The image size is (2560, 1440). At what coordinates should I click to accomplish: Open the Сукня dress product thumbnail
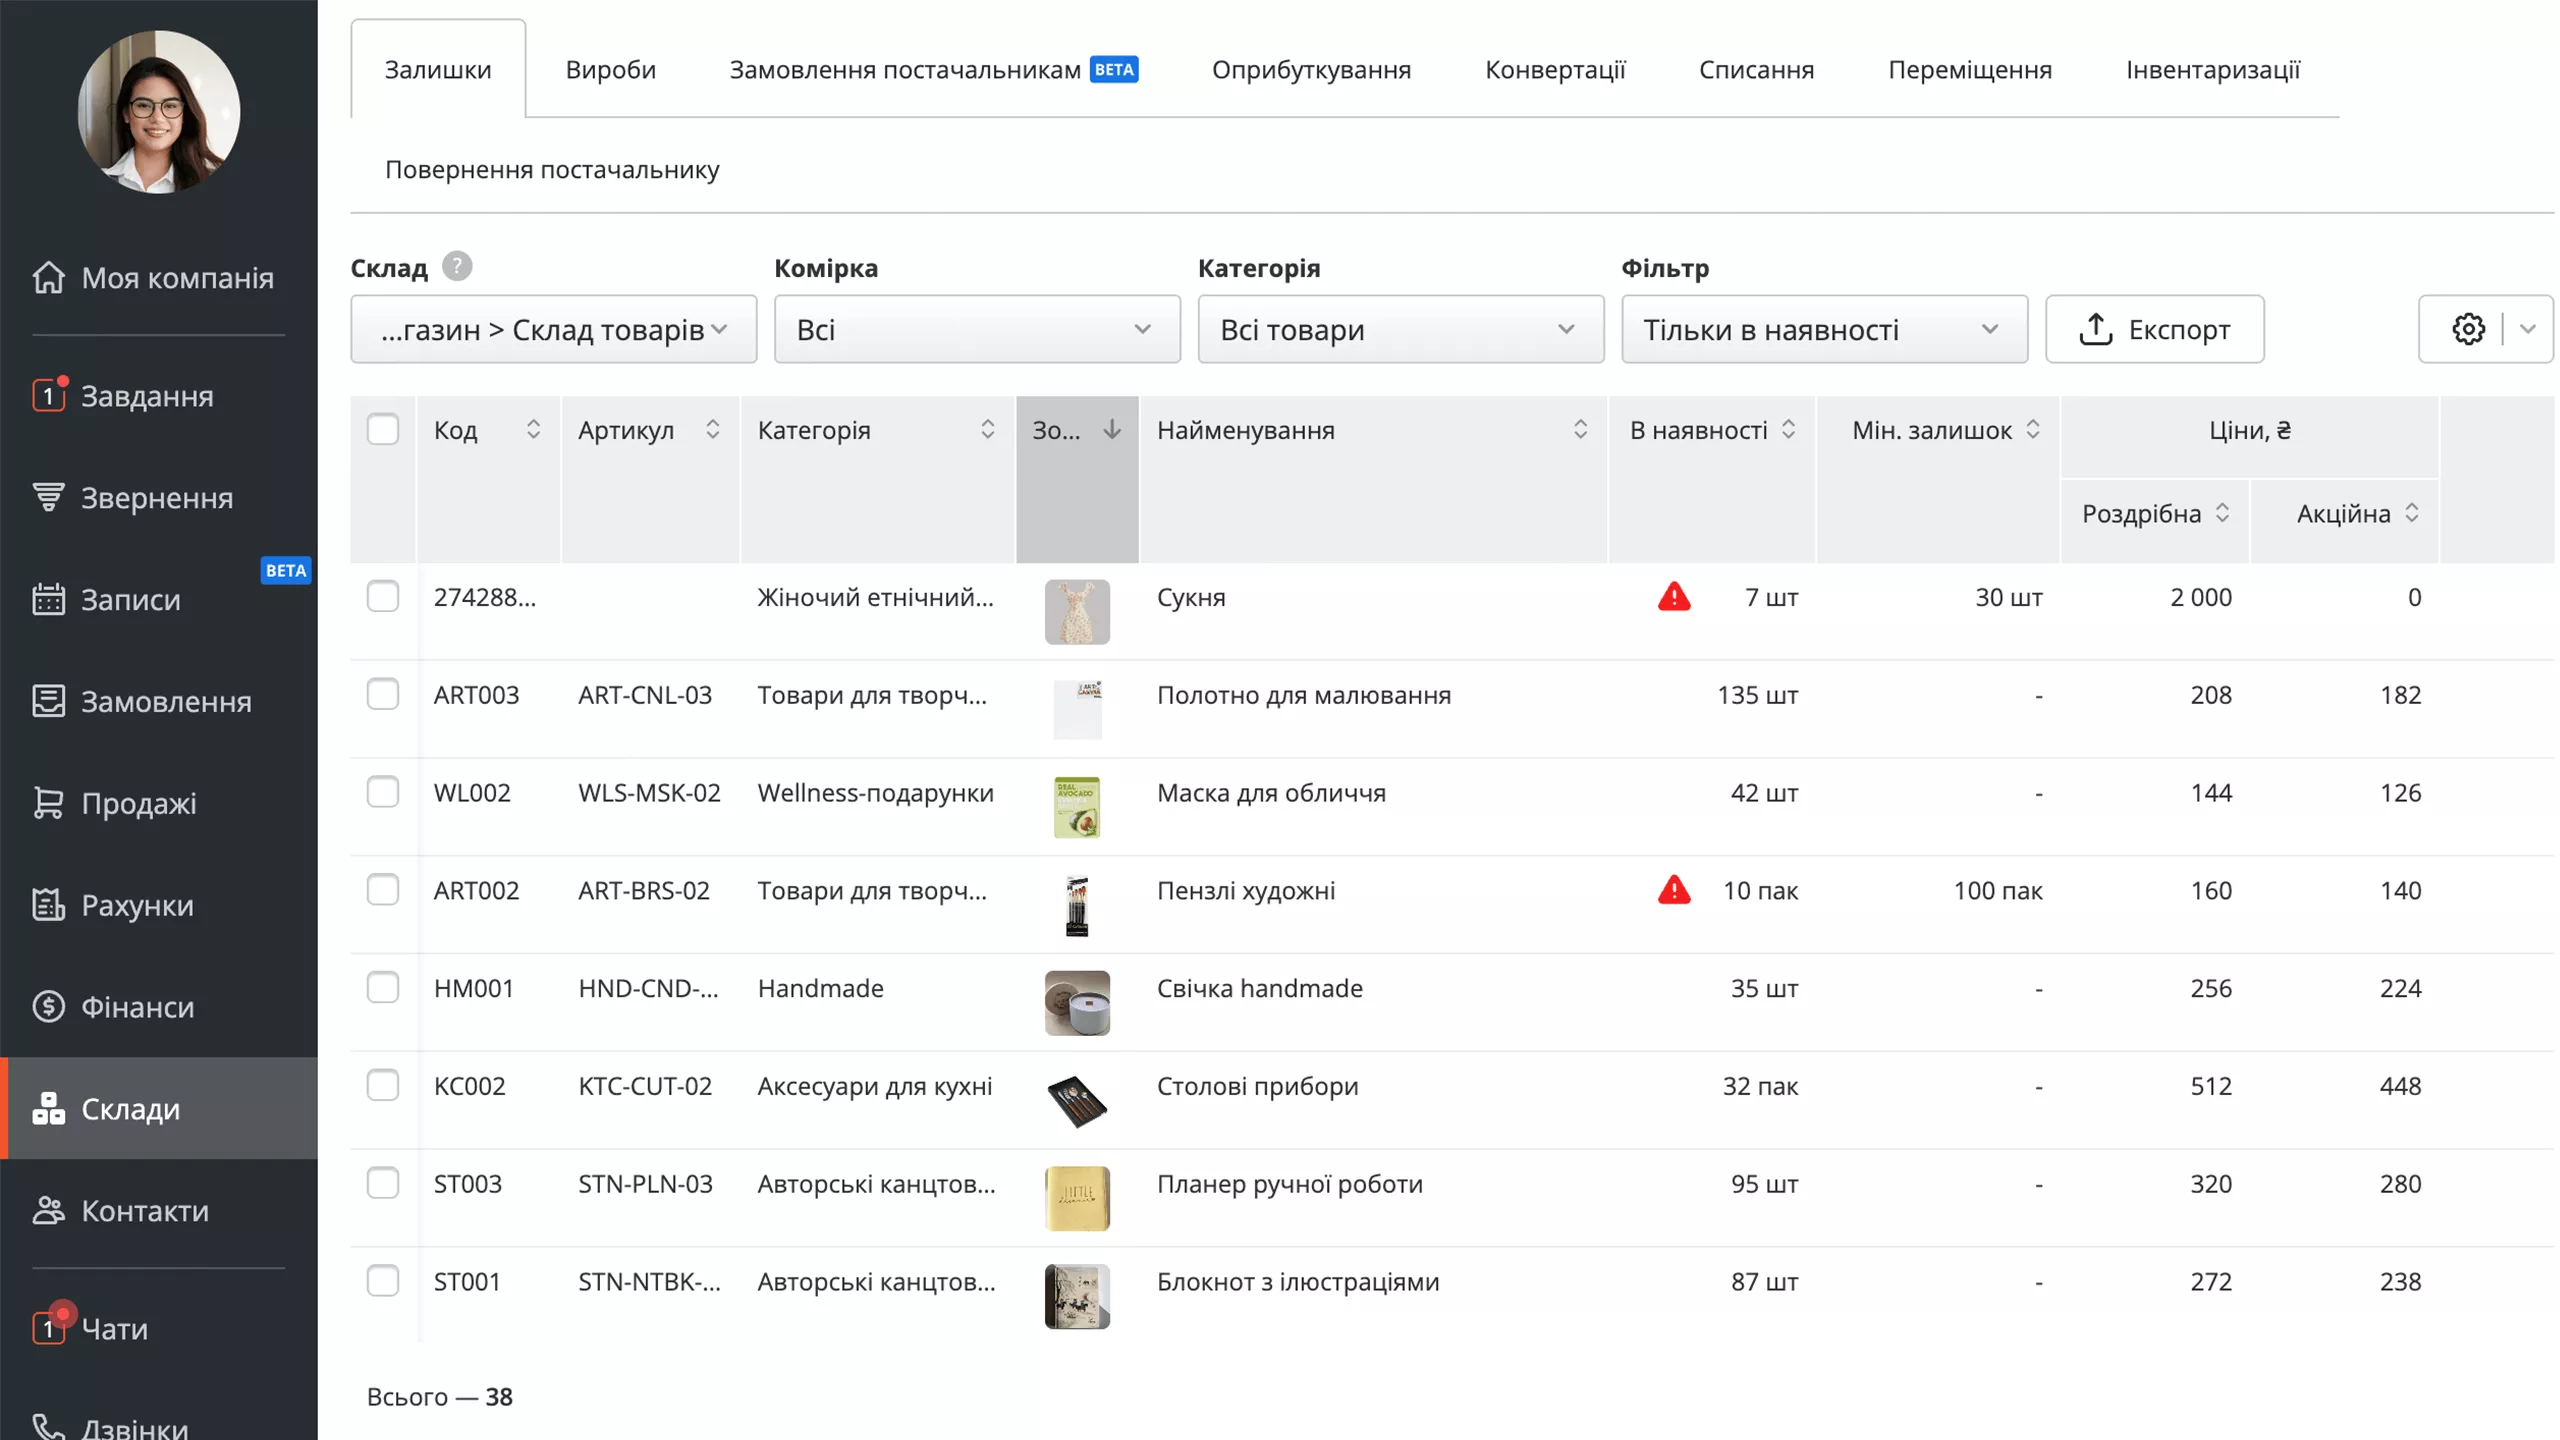1077,611
